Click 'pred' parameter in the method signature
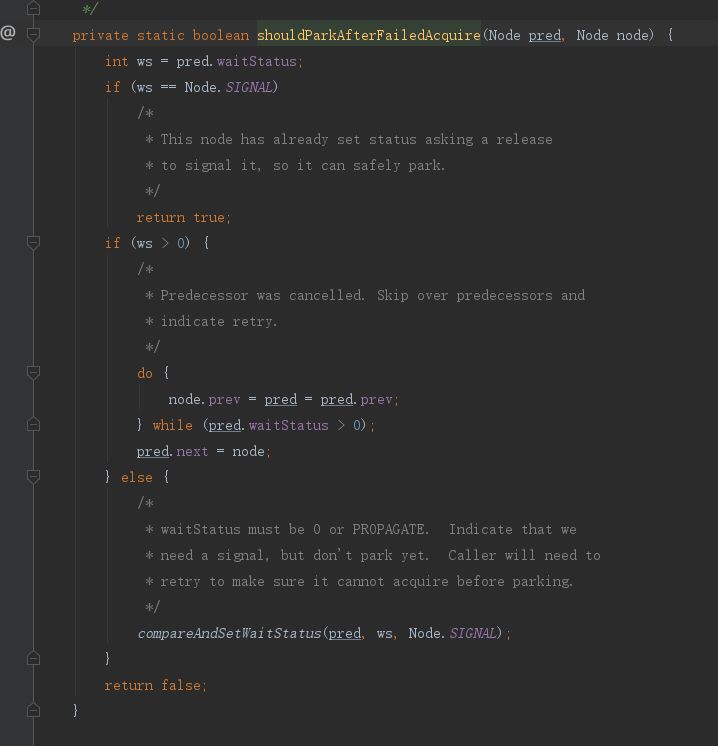The height and width of the screenshot is (746, 718). pos(544,35)
